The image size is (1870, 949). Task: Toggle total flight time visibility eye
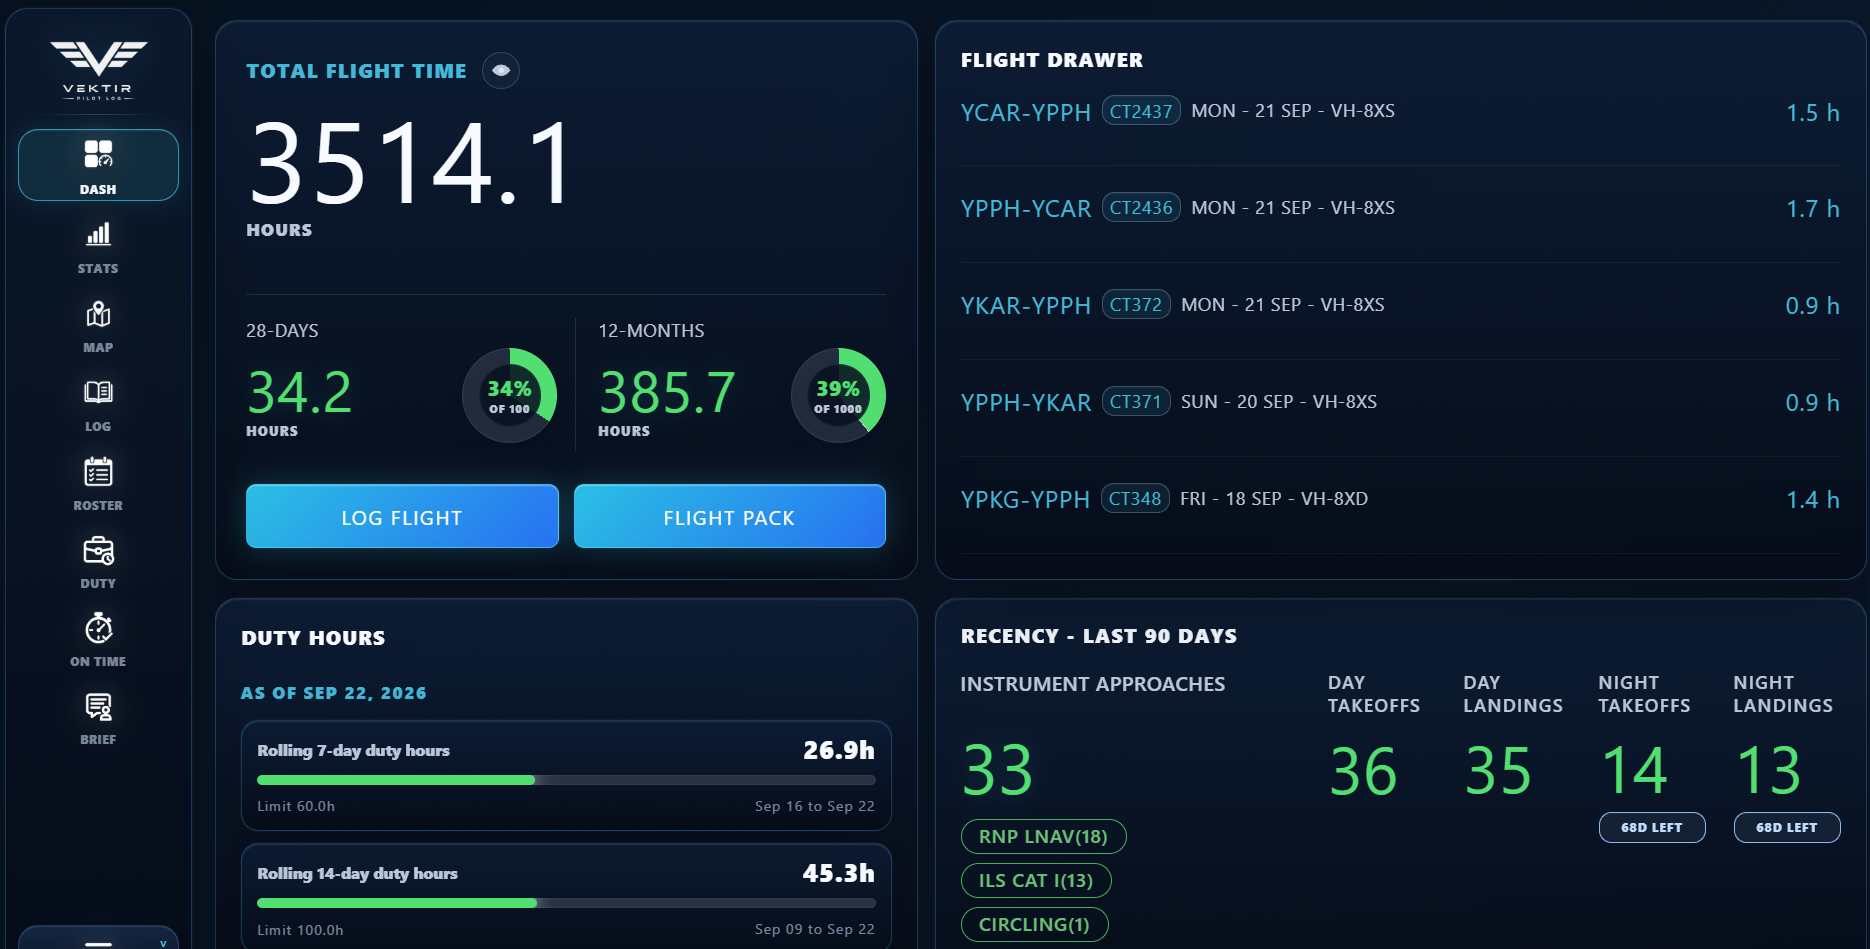[501, 70]
